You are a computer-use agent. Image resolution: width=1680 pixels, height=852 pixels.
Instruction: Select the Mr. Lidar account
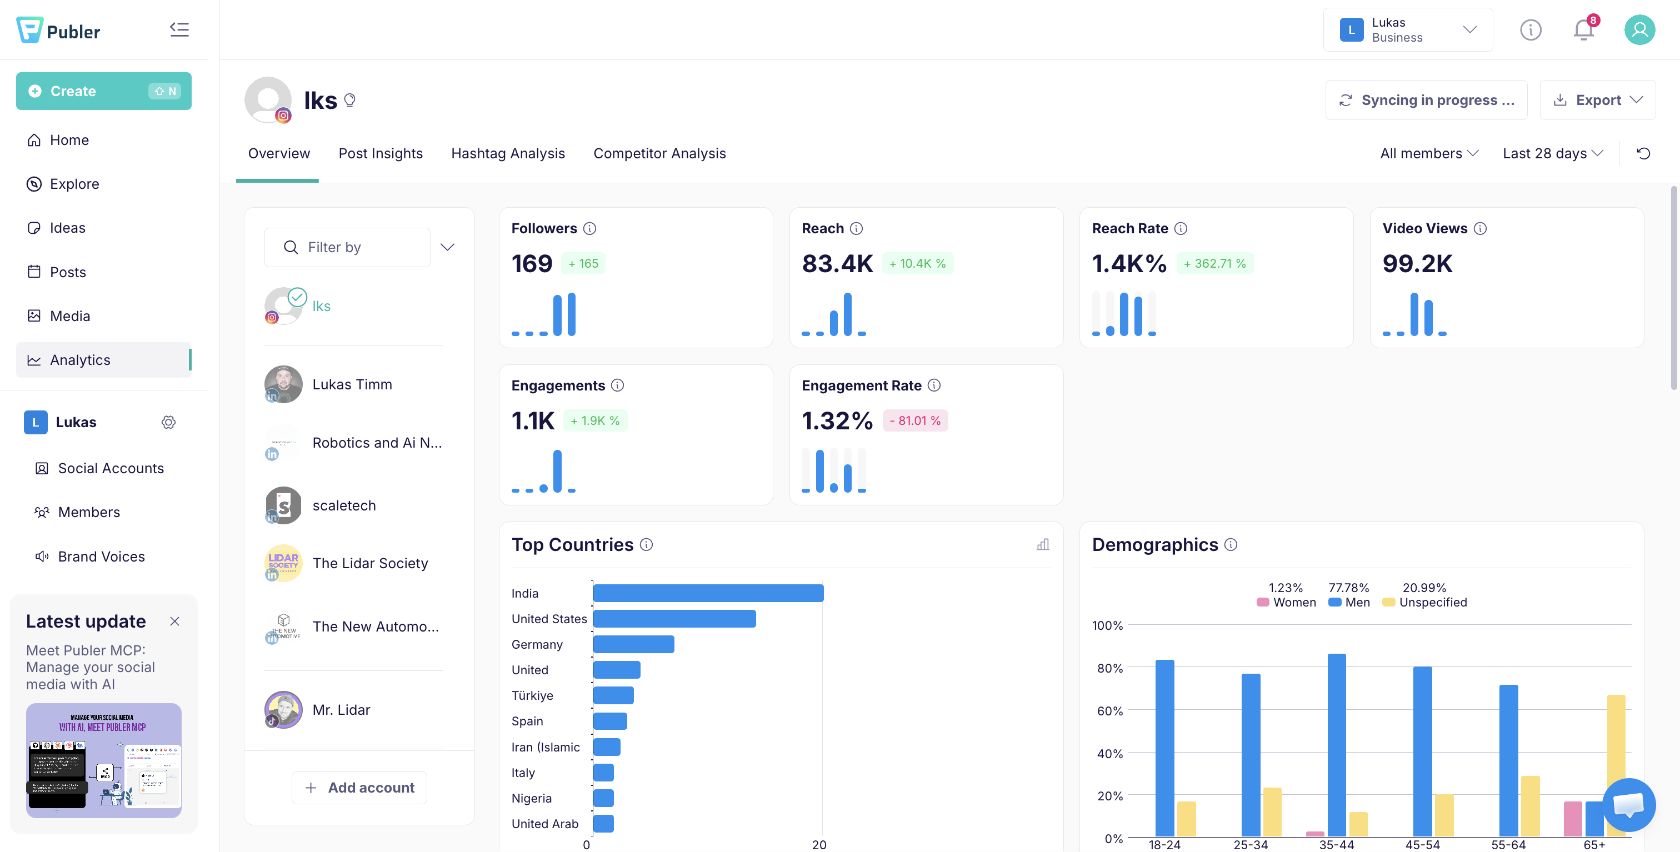(353, 710)
